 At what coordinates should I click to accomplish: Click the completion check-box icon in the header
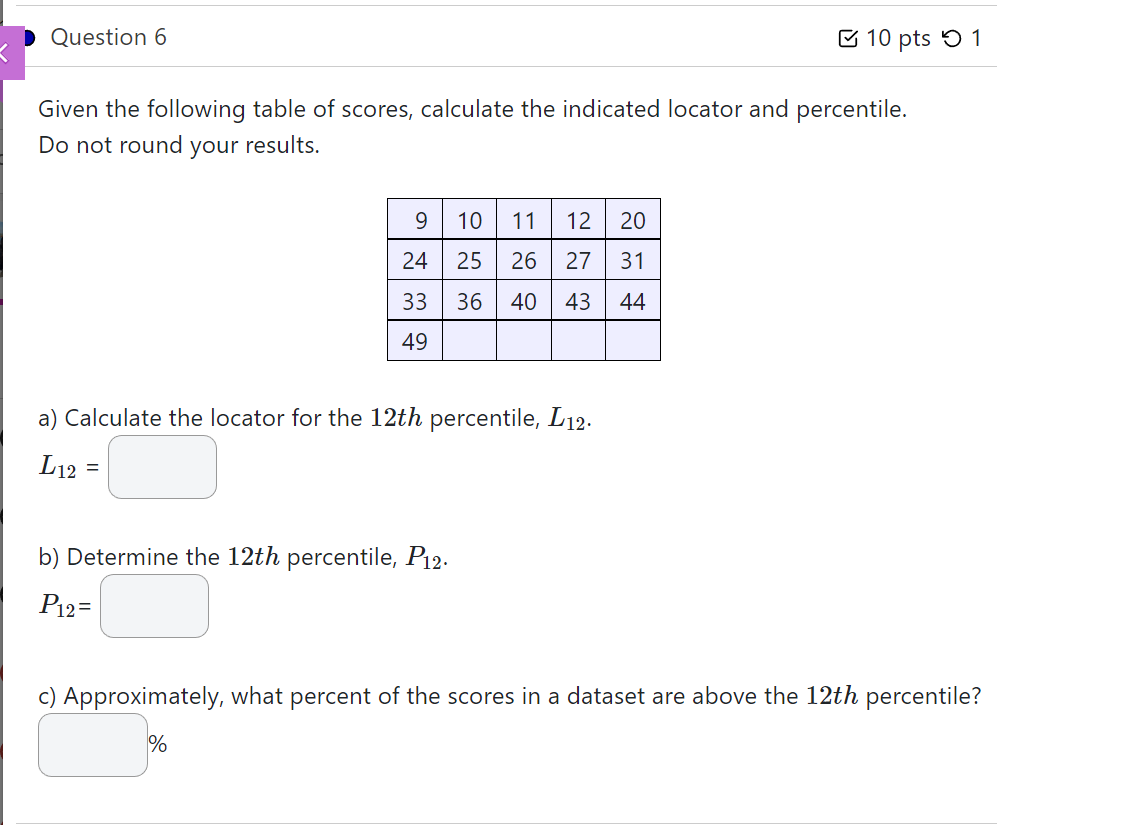point(849,38)
